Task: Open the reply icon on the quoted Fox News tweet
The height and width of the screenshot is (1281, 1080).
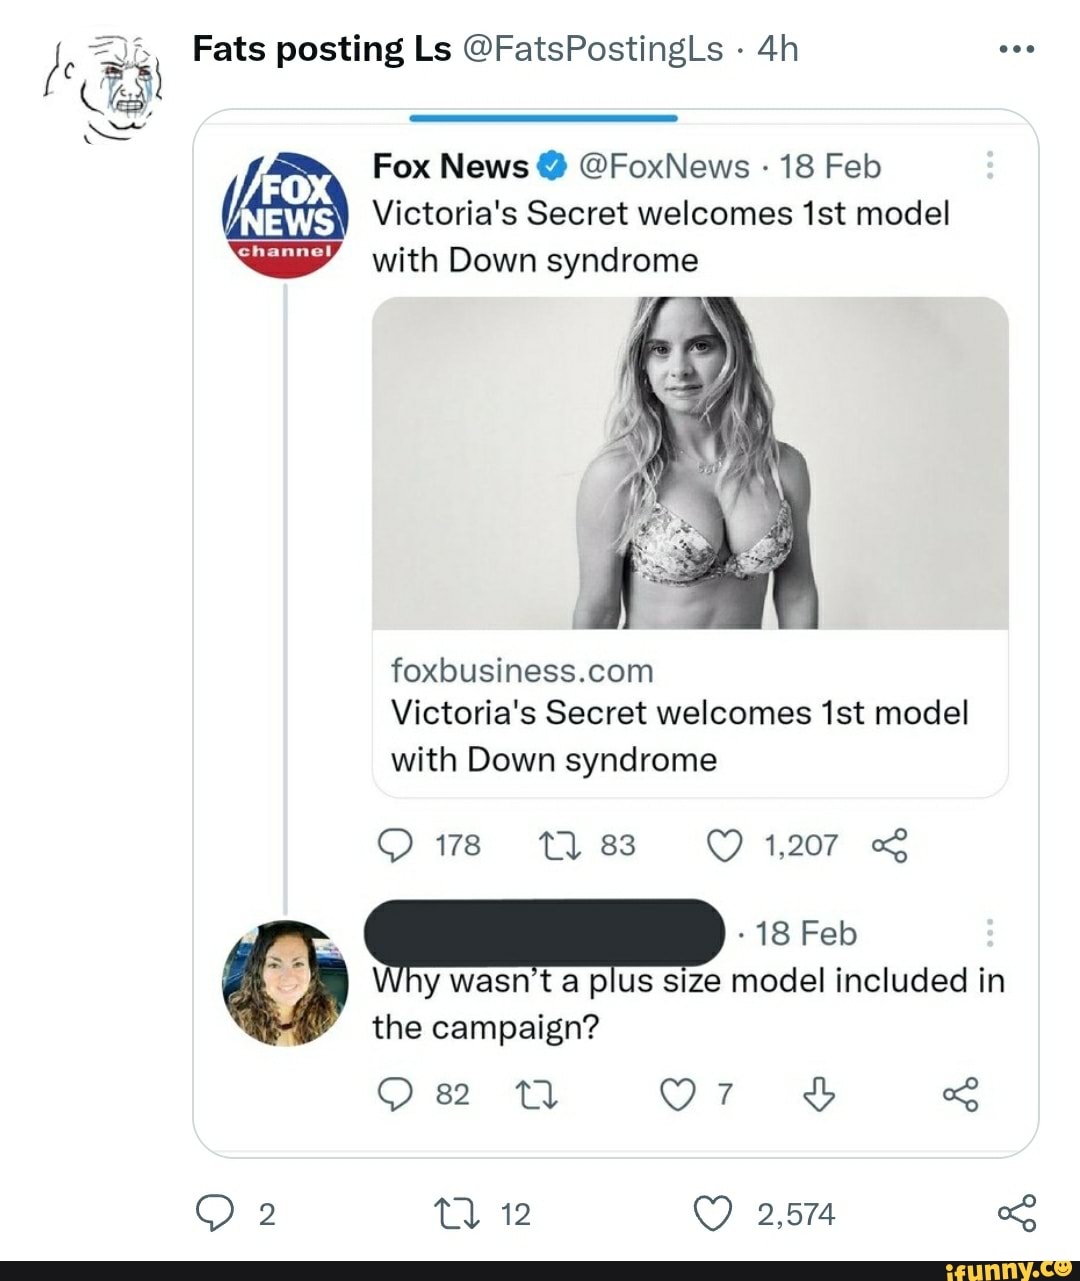Action: click(x=398, y=845)
